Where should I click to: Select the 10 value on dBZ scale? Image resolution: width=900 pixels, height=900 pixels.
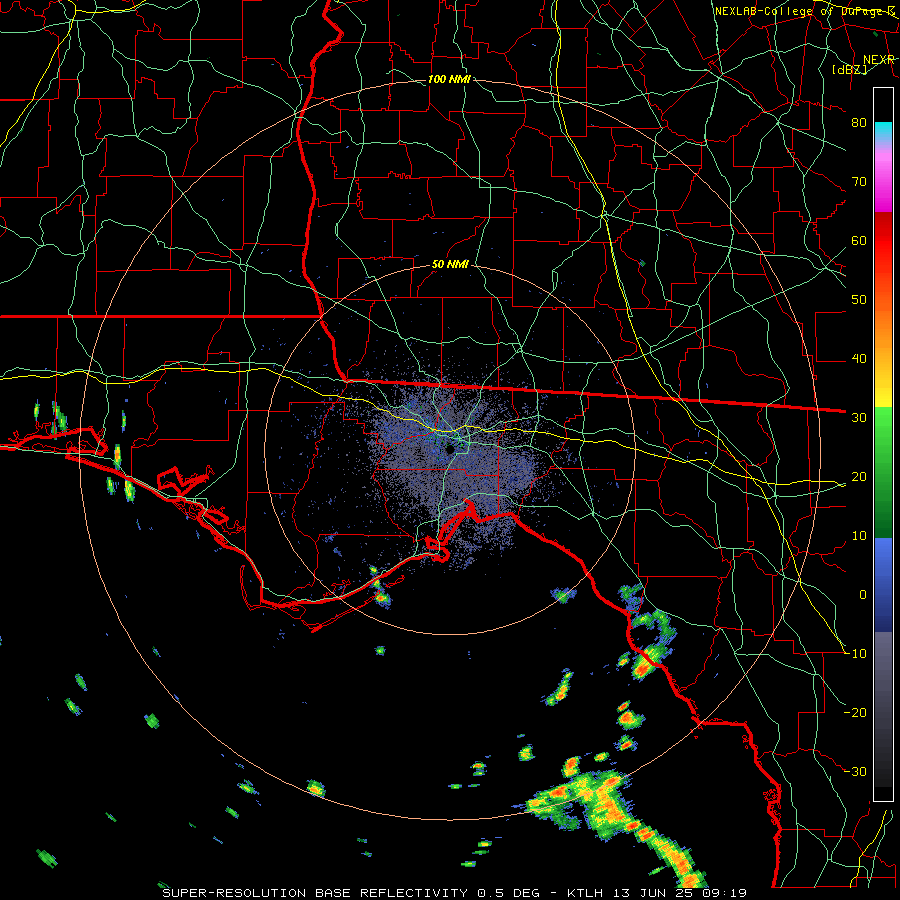(859, 536)
